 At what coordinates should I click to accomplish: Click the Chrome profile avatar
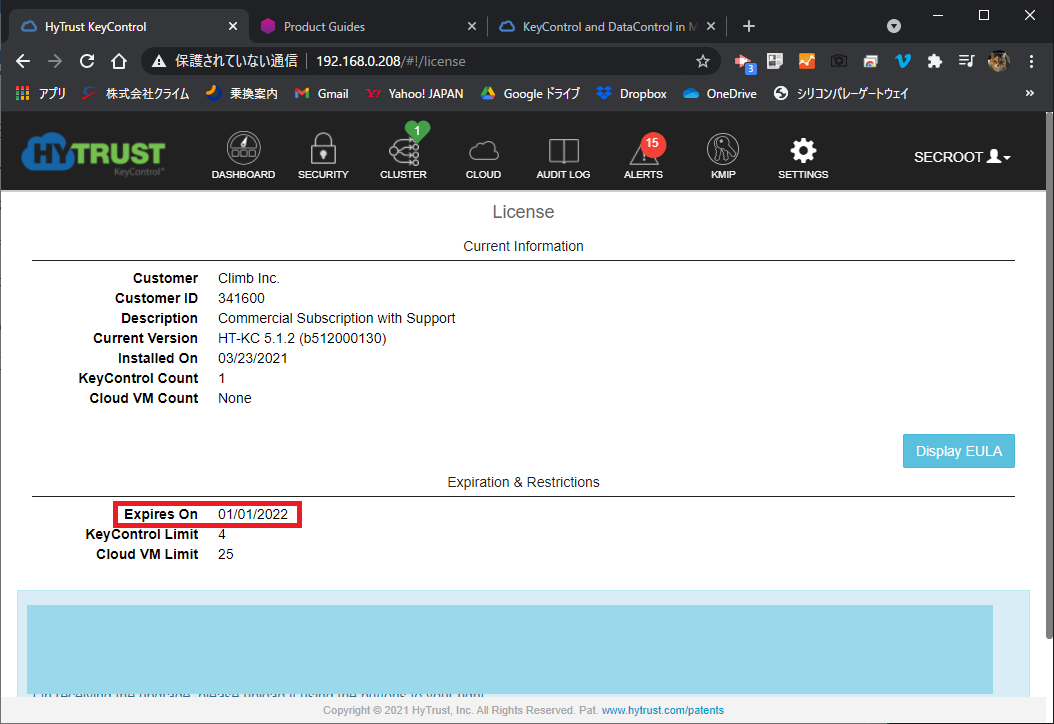[999, 61]
